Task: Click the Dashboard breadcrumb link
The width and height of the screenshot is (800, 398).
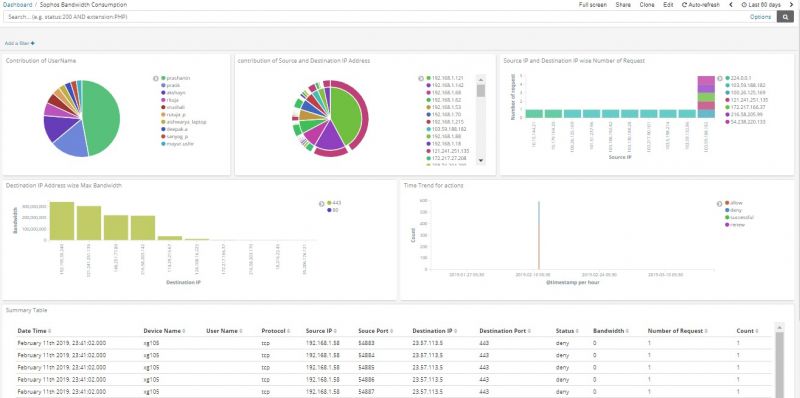Action: [x=17, y=5]
